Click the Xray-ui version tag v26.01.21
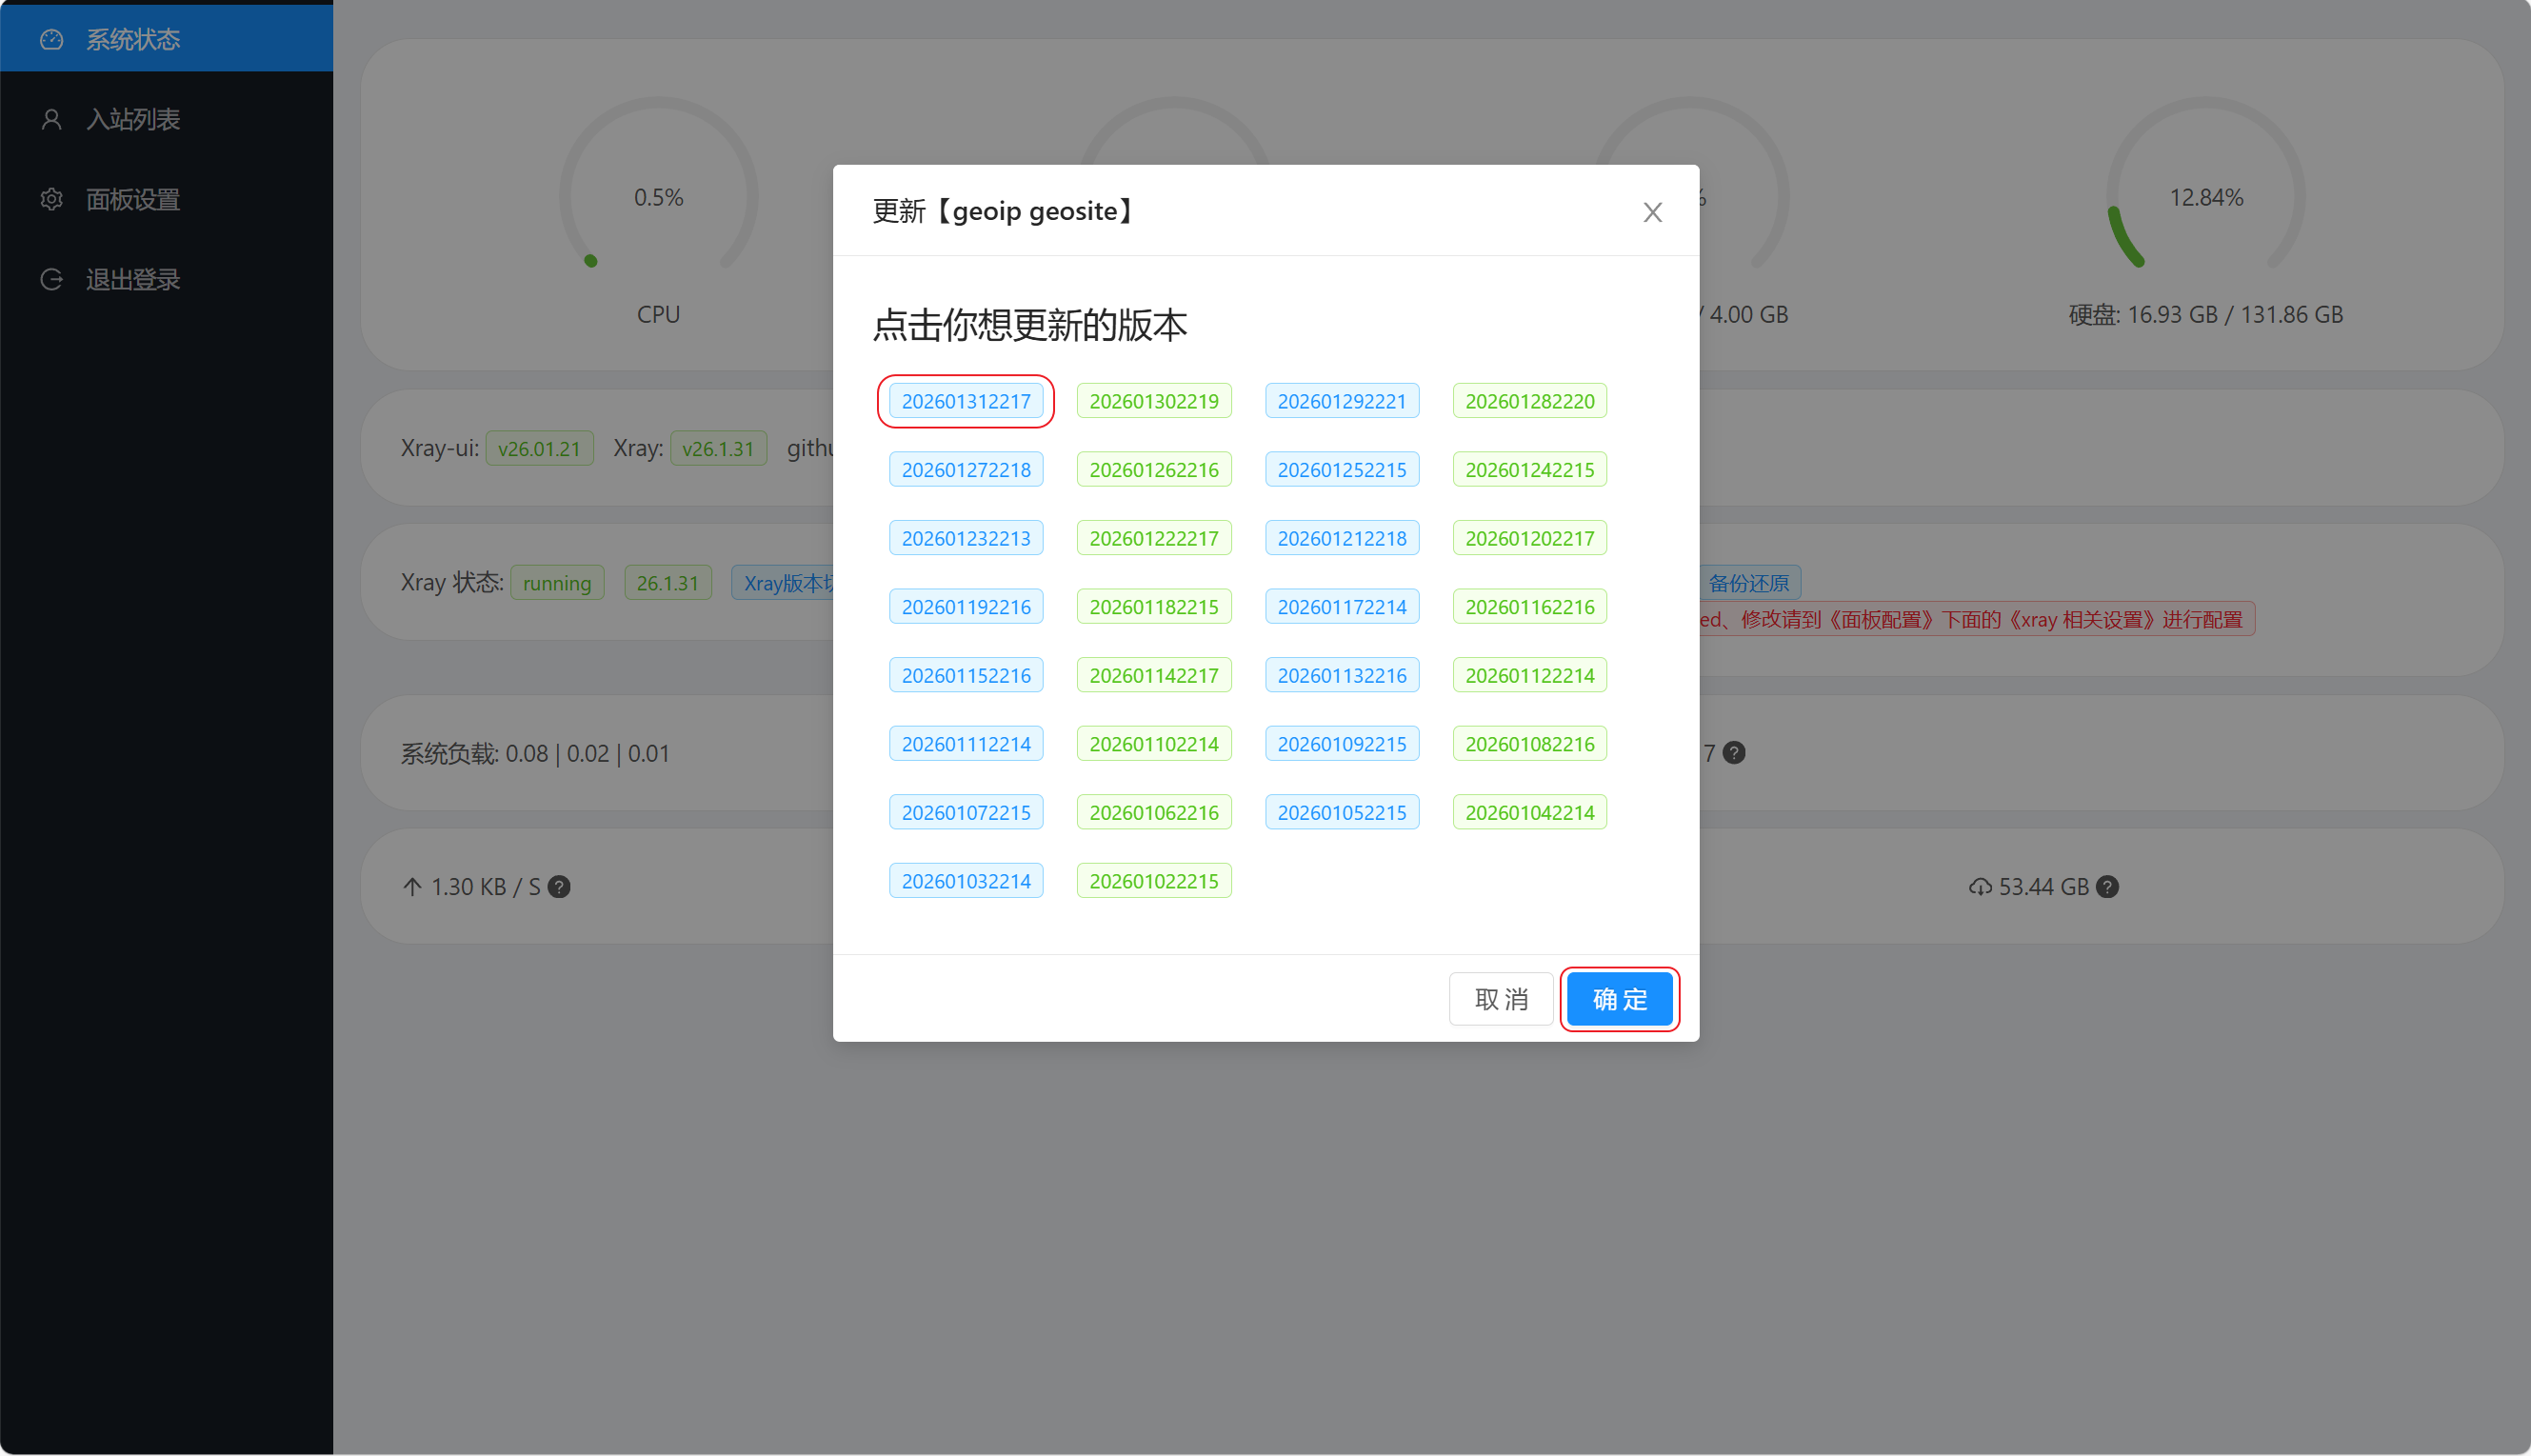This screenshot has height=1456, width=2531. (539, 448)
